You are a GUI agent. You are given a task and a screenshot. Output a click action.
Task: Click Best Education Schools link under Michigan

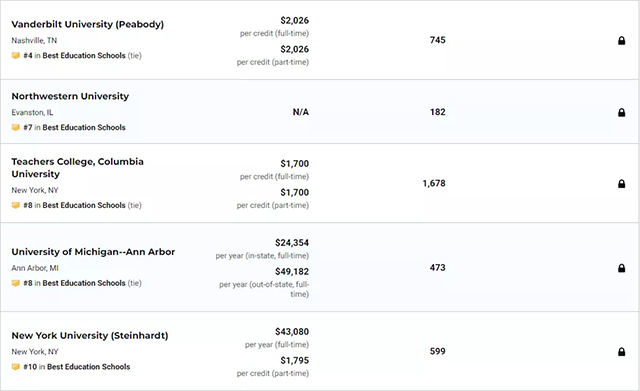[84, 283]
